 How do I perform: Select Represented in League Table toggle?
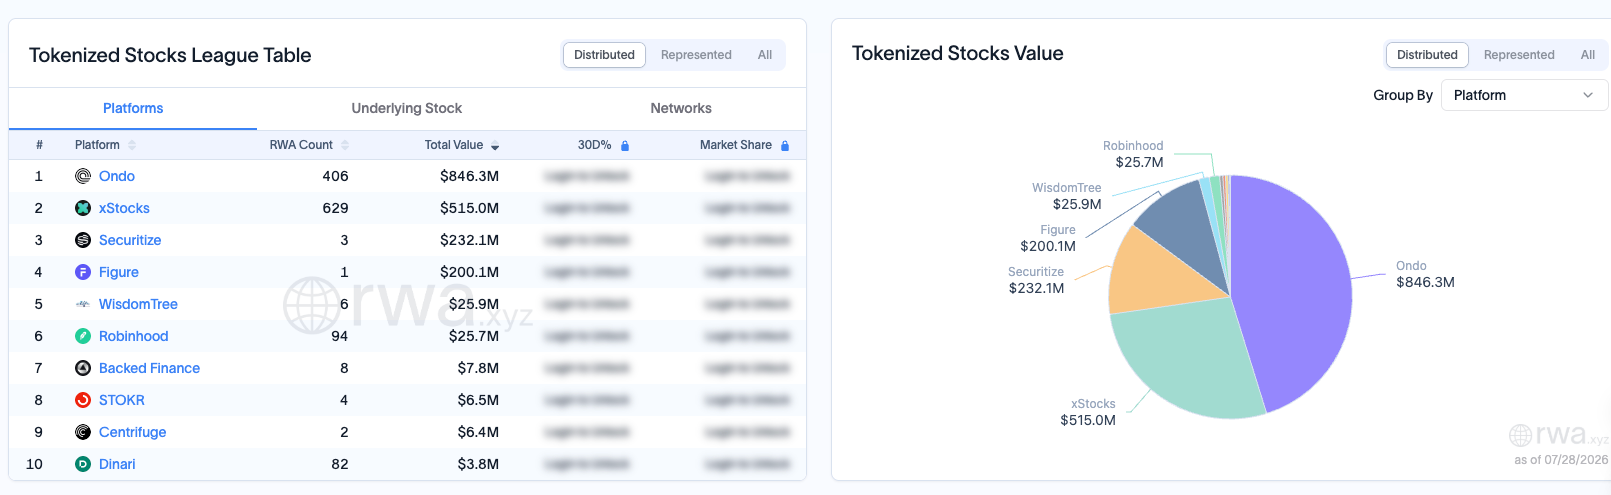pyautogui.click(x=696, y=55)
